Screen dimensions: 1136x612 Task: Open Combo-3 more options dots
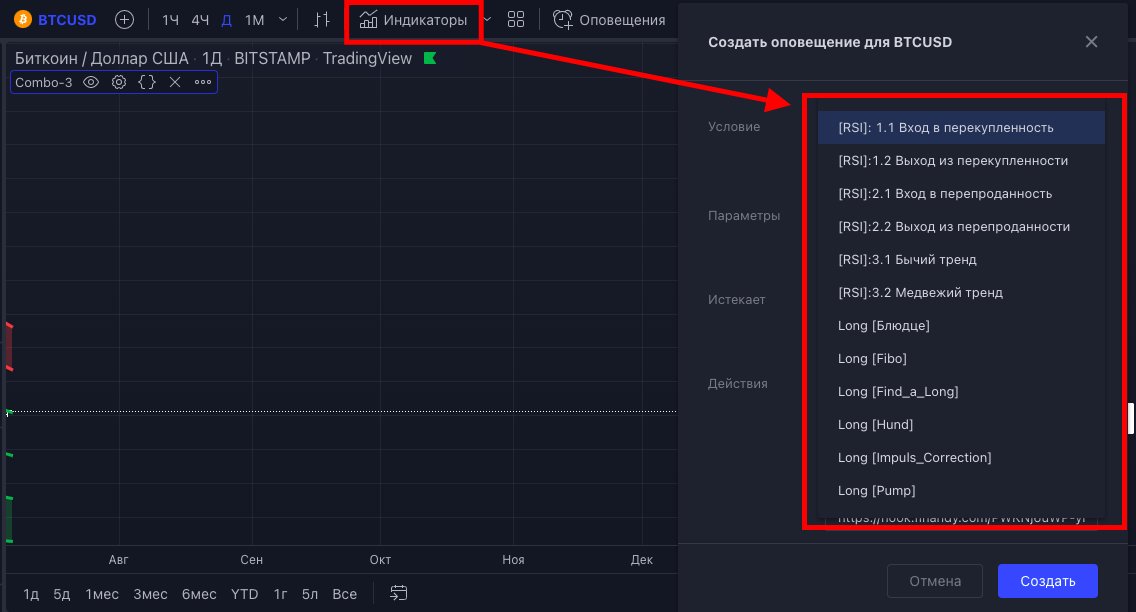point(203,83)
